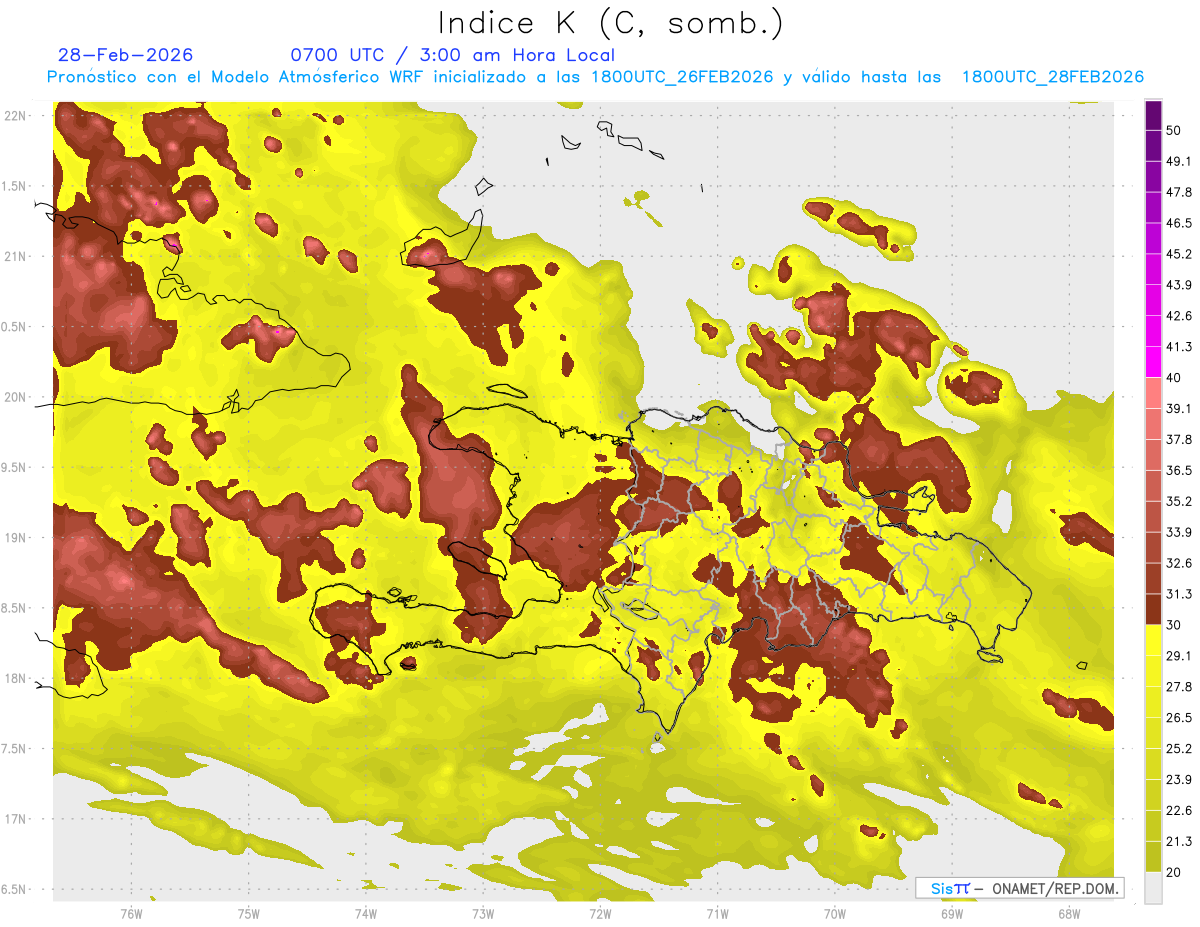Click the dark brown swatch between 31.3 and 30
Image resolution: width=1200 pixels, height=927 pixels.
pyautogui.click(x=1153, y=609)
